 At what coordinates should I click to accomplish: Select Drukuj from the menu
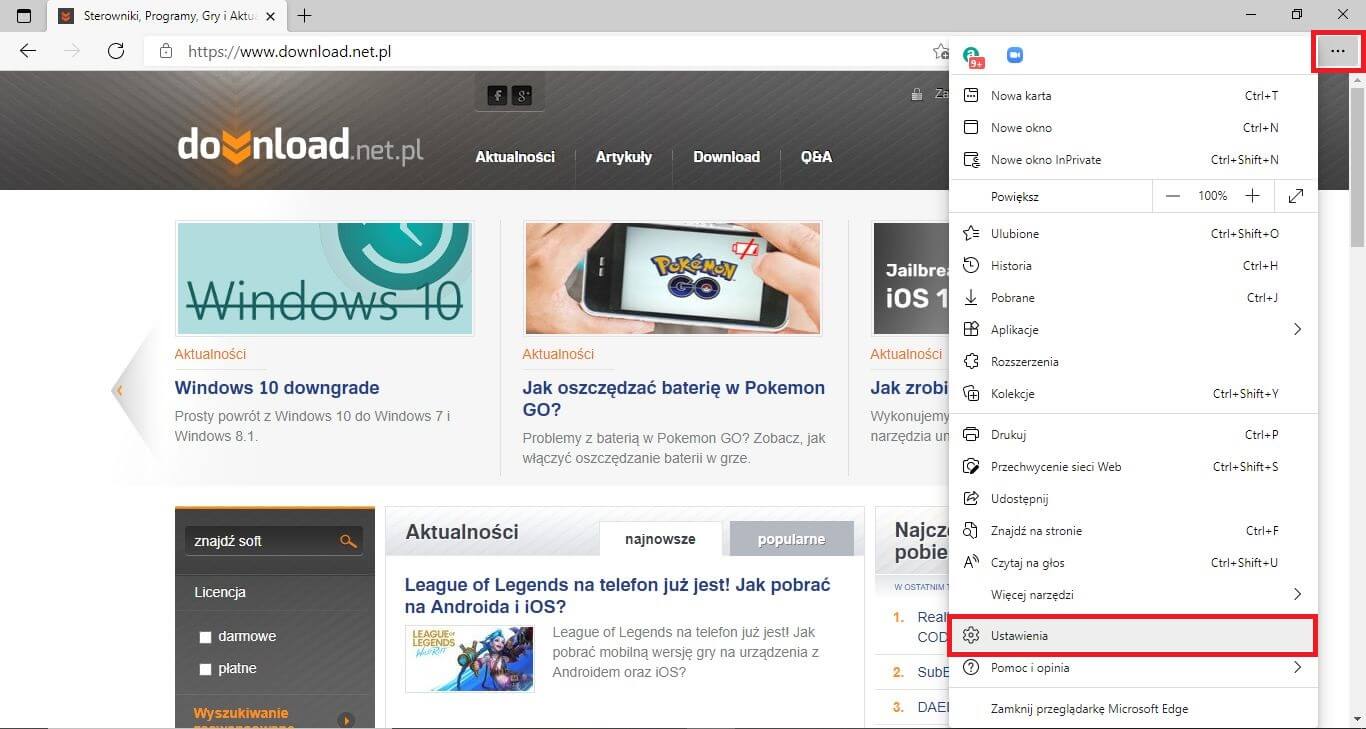(x=1133, y=435)
